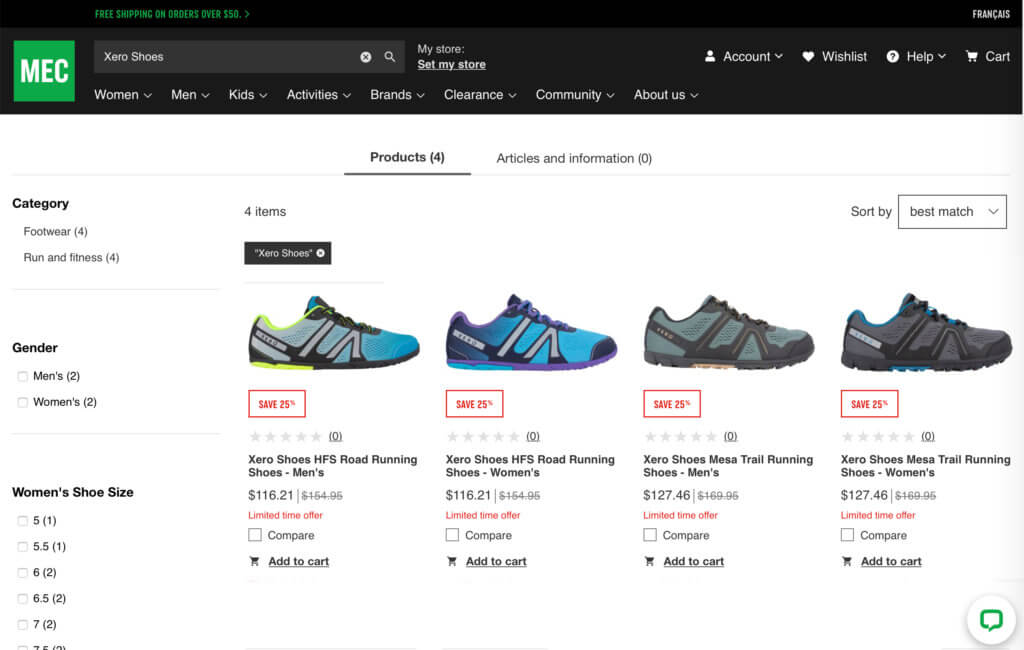Switch site language to Français
This screenshot has height=650, width=1024.
coord(991,14)
